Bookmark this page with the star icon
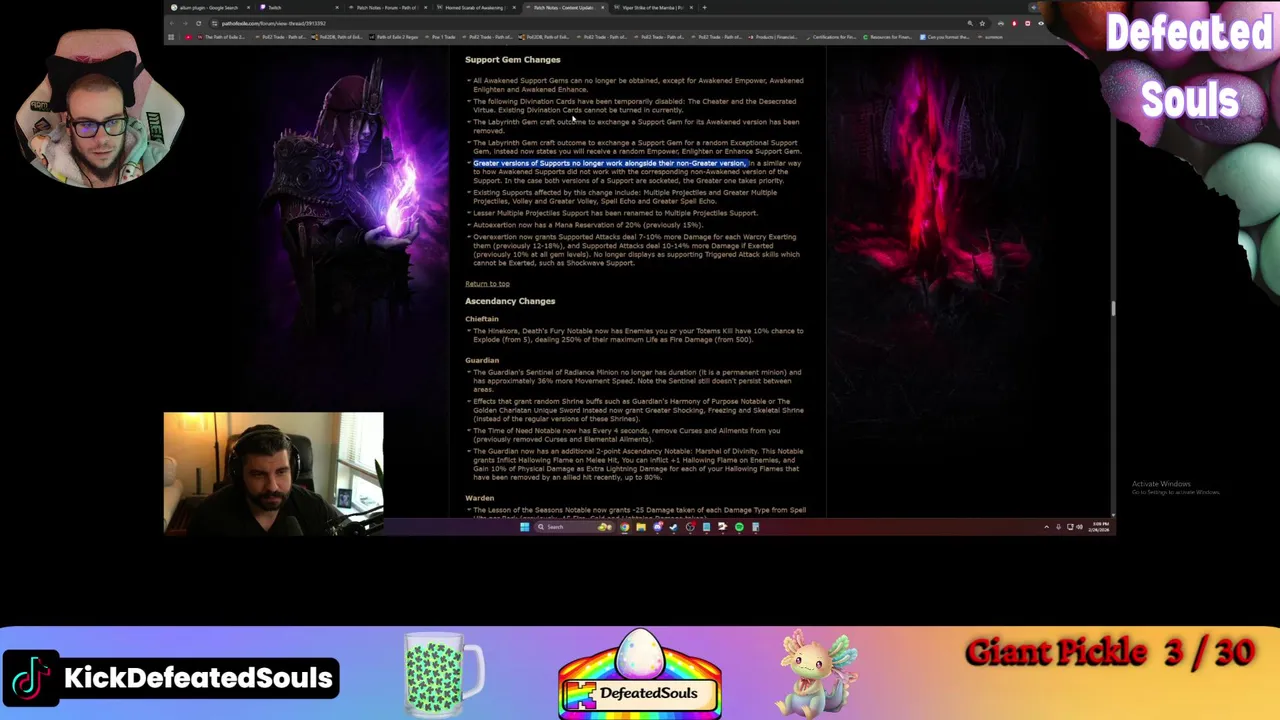 coord(982,23)
